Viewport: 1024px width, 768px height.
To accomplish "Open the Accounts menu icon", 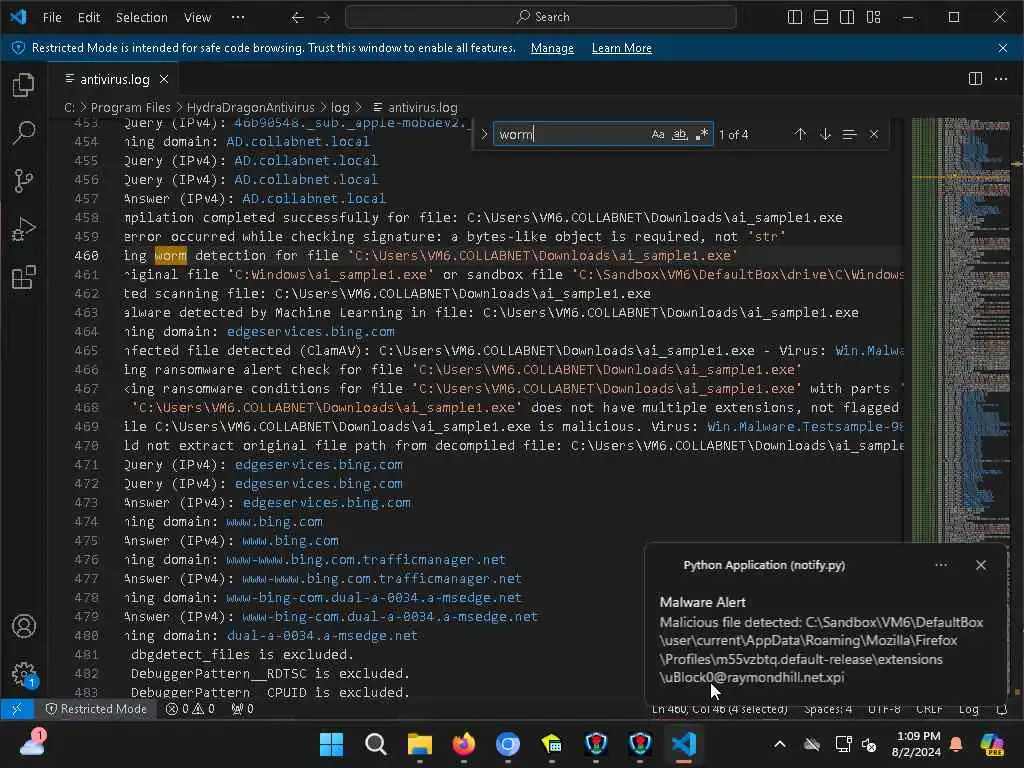I will coord(24,626).
